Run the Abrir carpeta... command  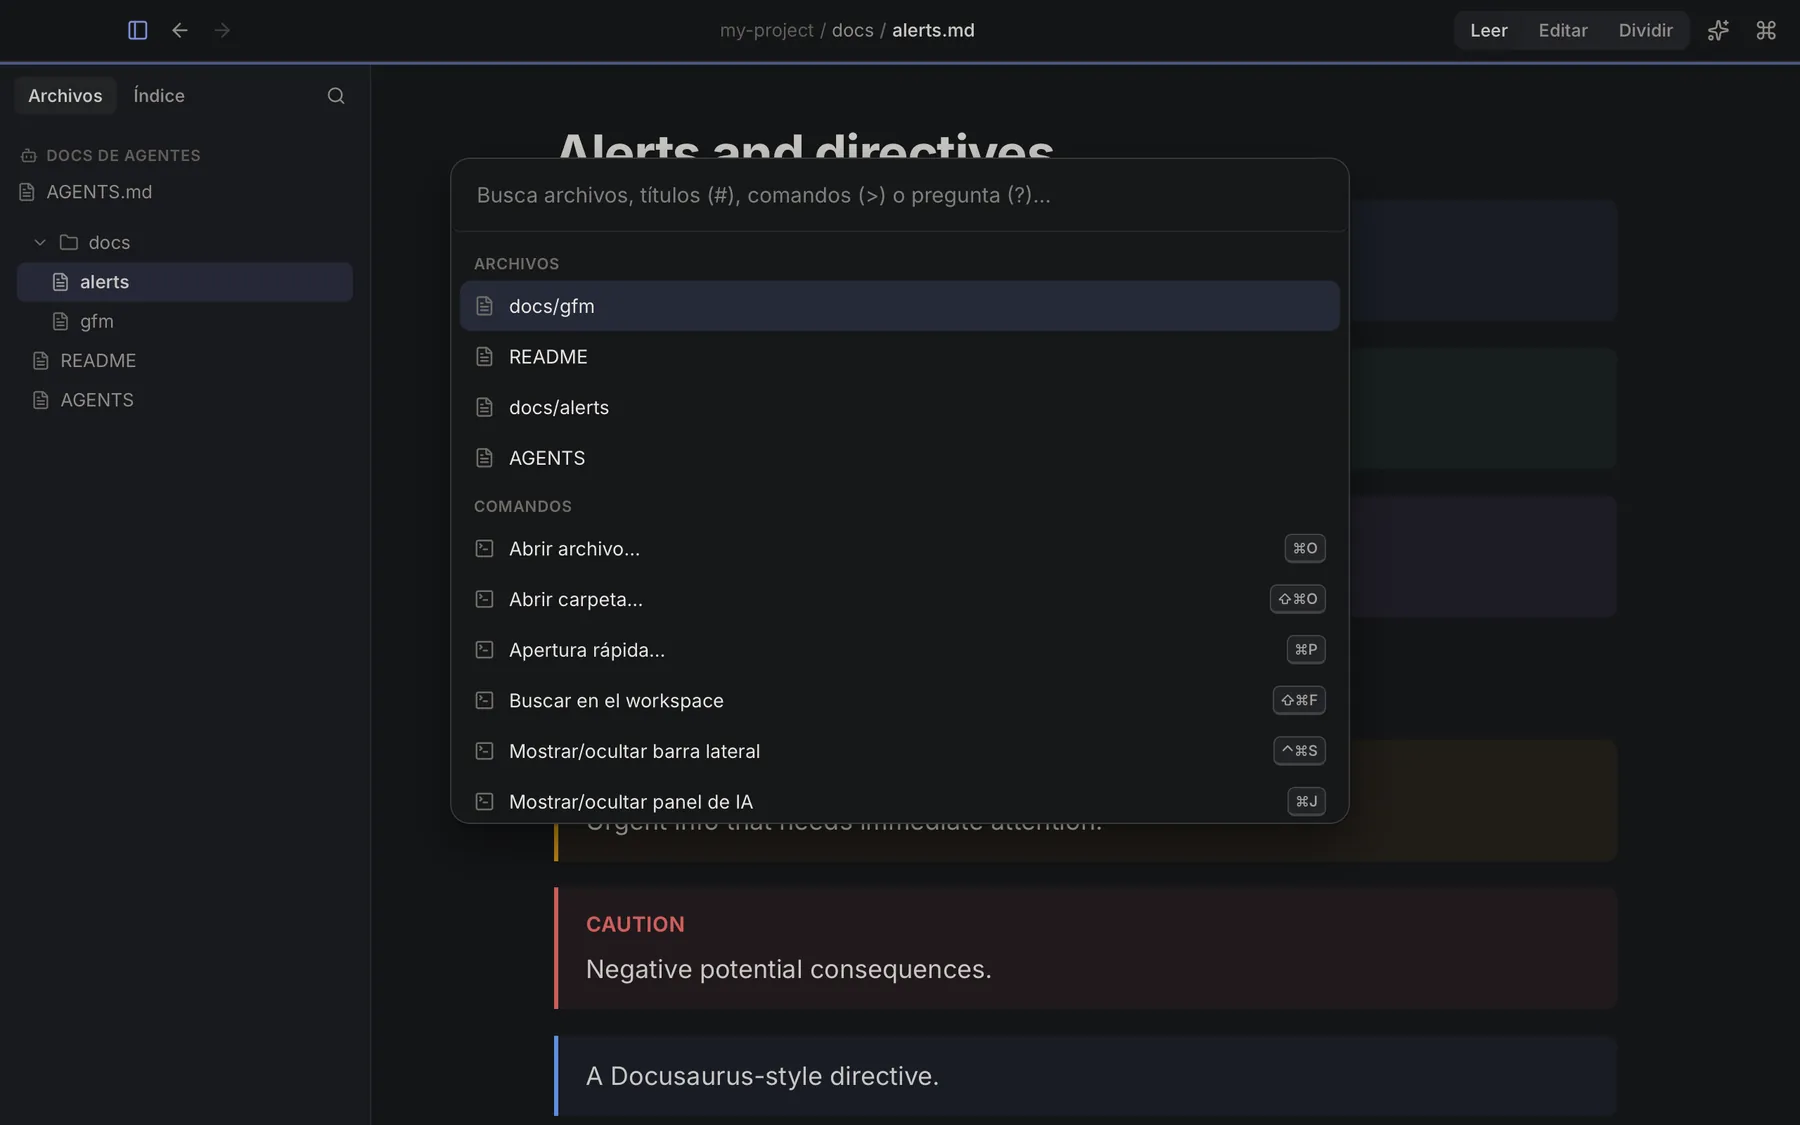(x=899, y=599)
